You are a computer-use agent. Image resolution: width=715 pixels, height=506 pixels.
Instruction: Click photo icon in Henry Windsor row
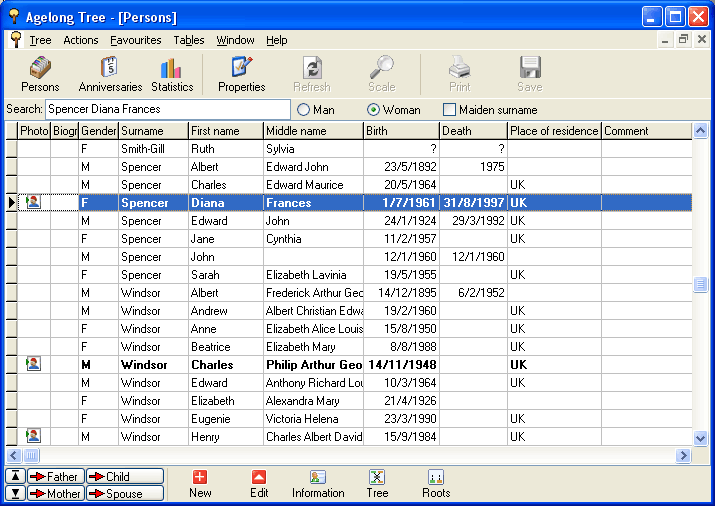click(33, 436)
